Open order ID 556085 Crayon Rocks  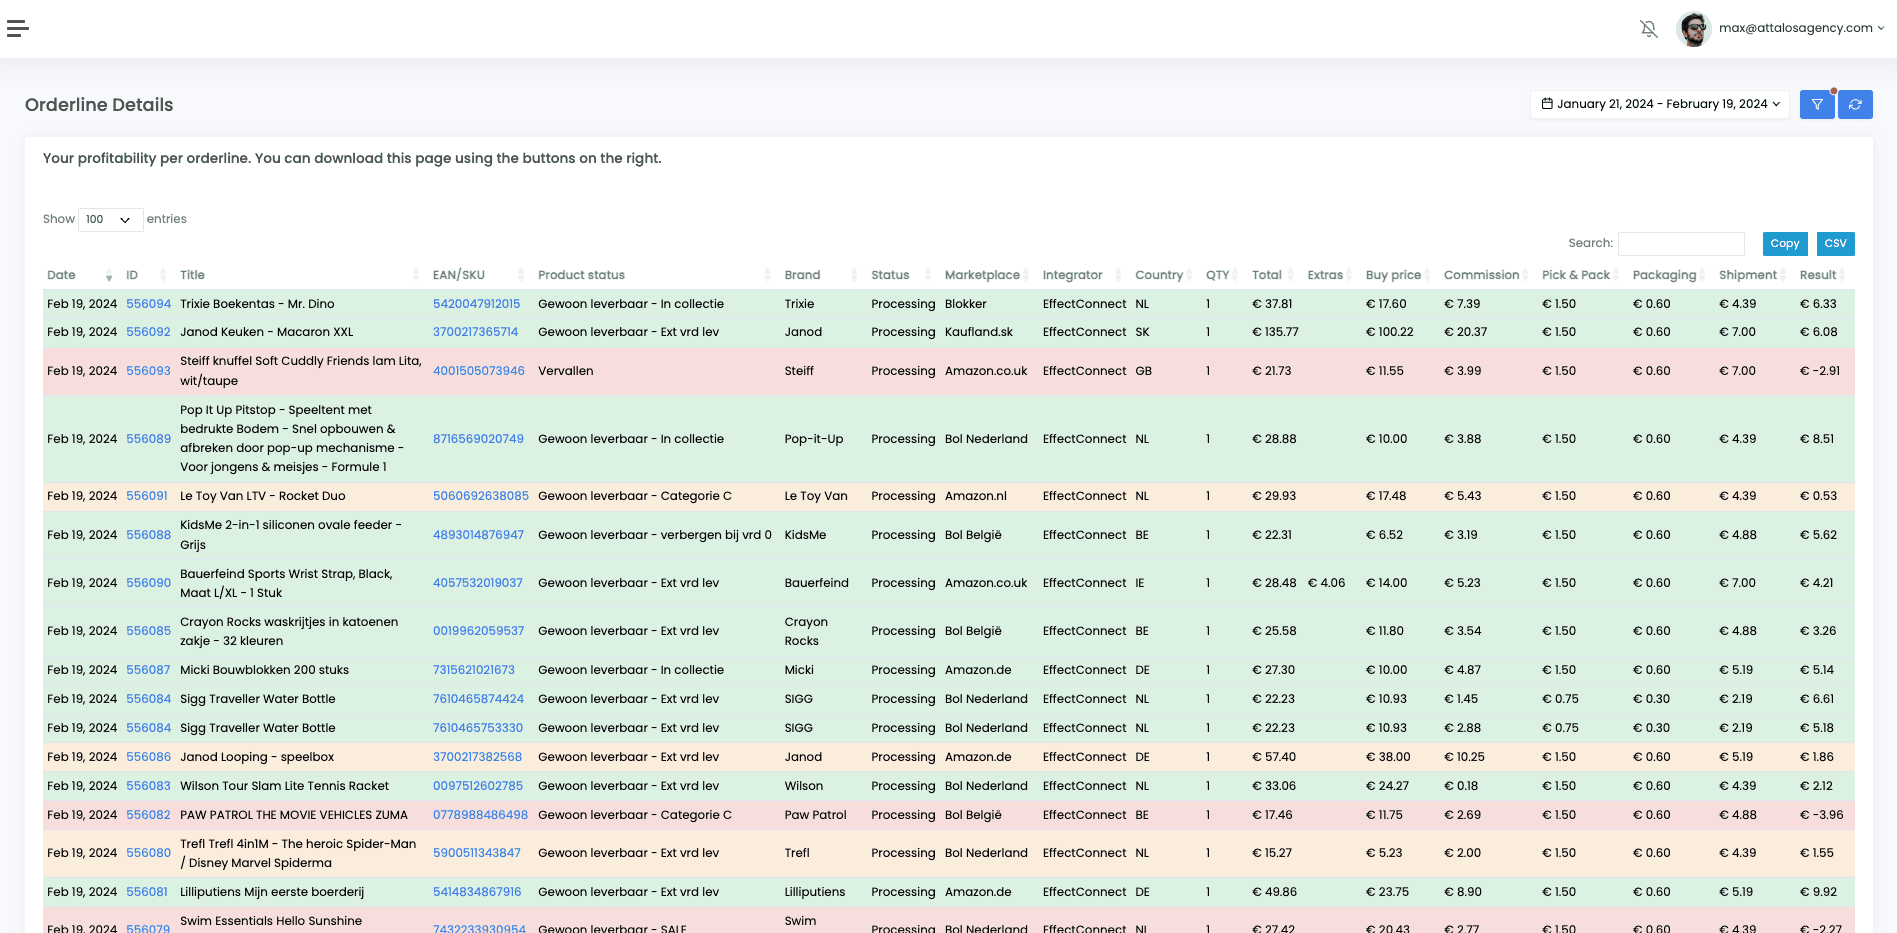point(148,631)
